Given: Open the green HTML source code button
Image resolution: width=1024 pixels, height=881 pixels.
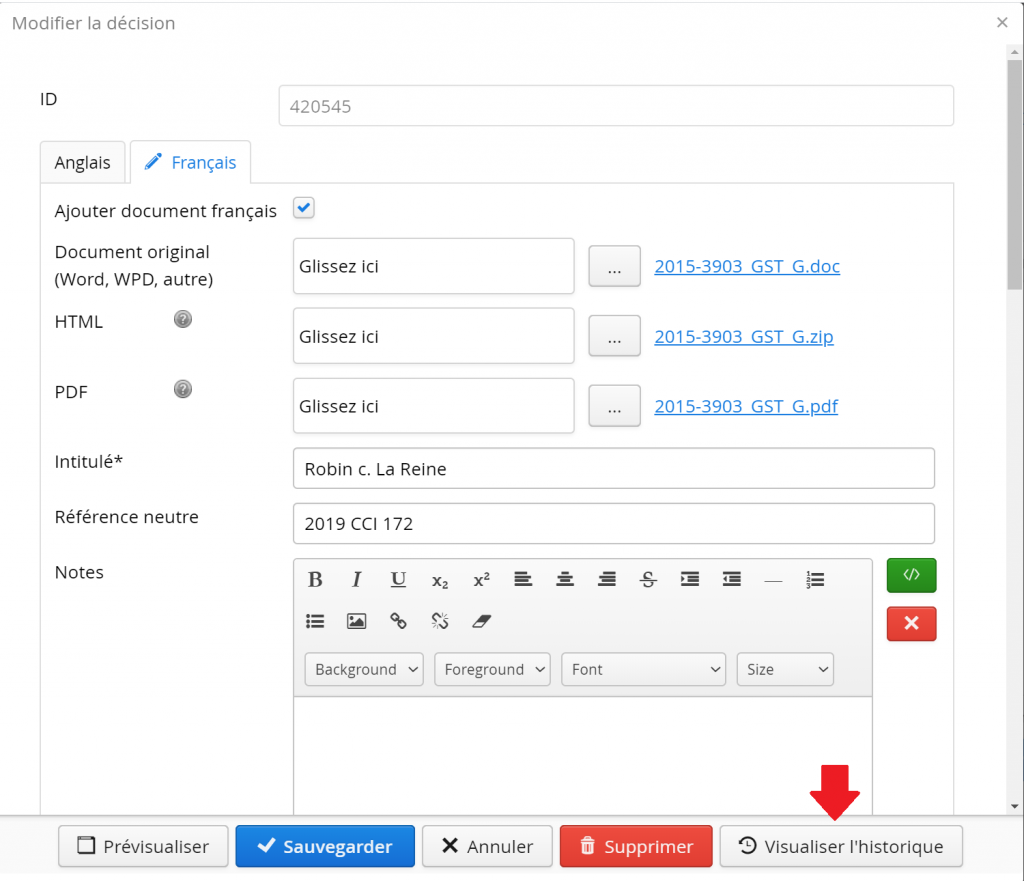Looking at the screenshot, I should click(x=911, y=575).
